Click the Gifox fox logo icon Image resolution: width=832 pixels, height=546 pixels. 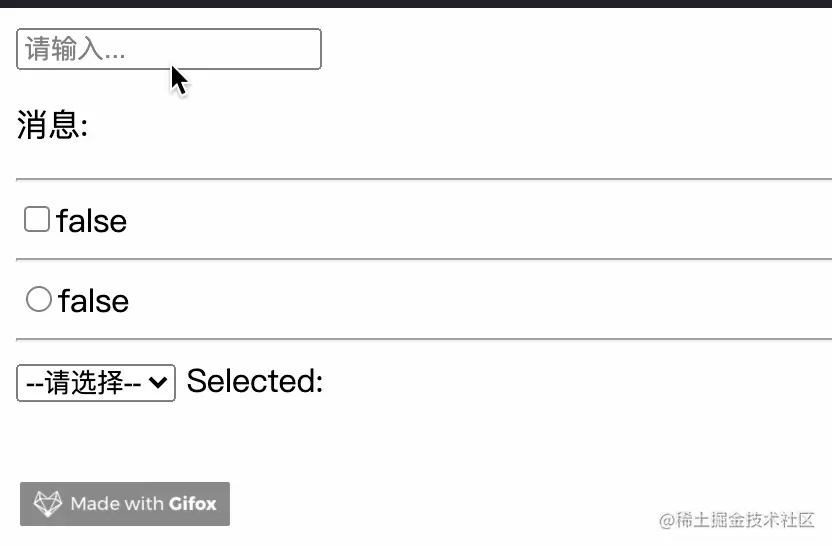47,504
